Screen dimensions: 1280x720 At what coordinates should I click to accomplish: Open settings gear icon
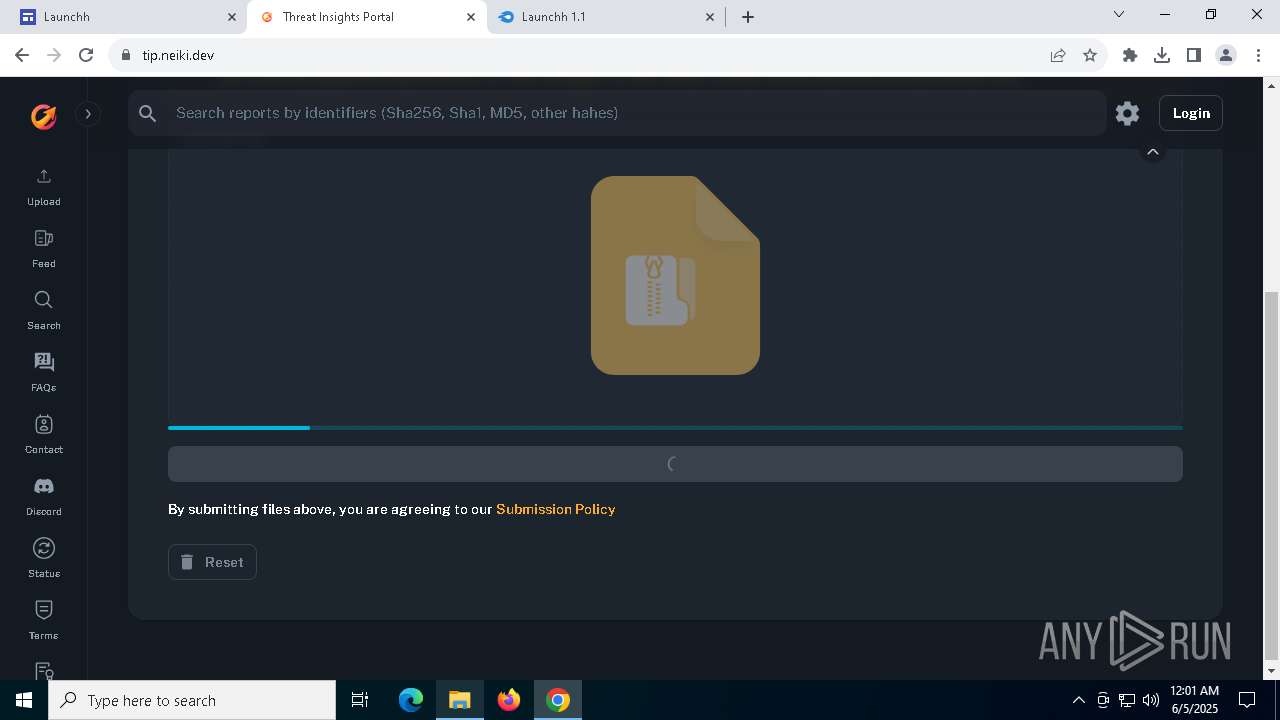pyautogui.click(x=1127, y=113)
